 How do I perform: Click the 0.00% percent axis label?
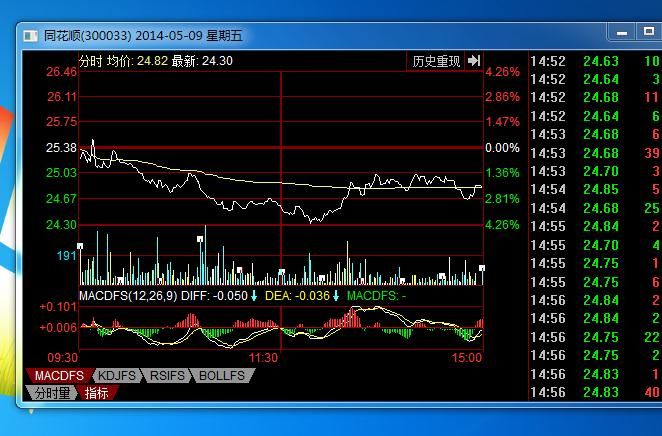(502, 148)
